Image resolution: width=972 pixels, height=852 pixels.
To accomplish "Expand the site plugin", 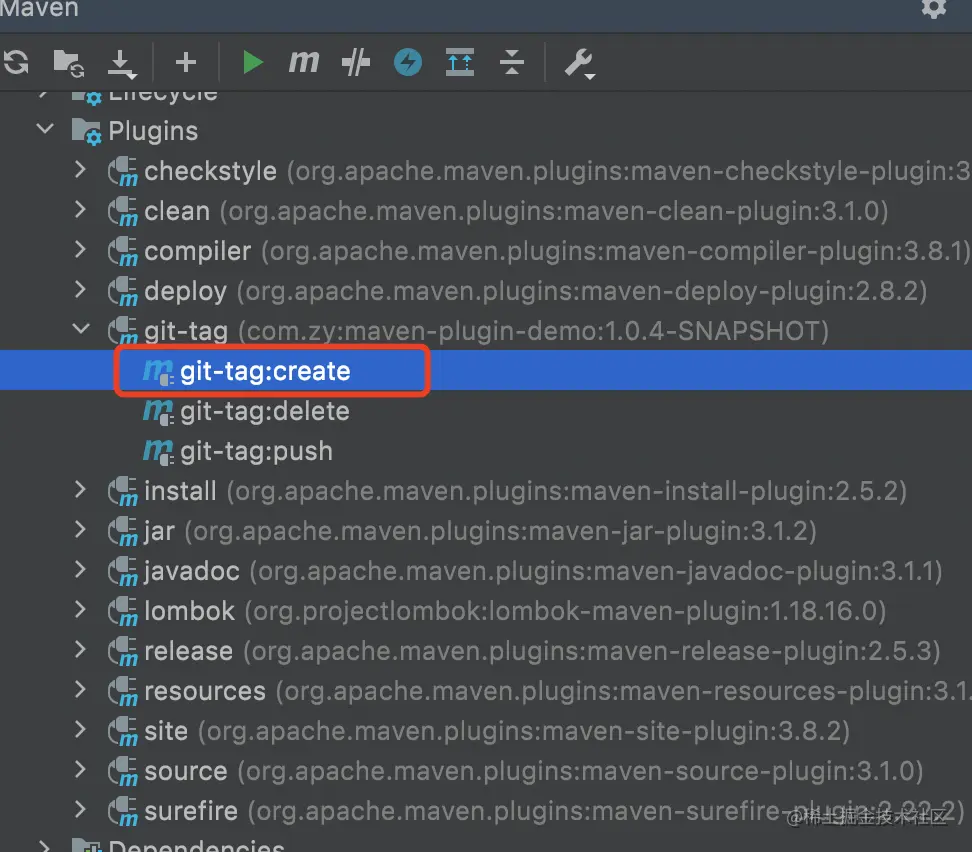I will [x=80, y=730].
